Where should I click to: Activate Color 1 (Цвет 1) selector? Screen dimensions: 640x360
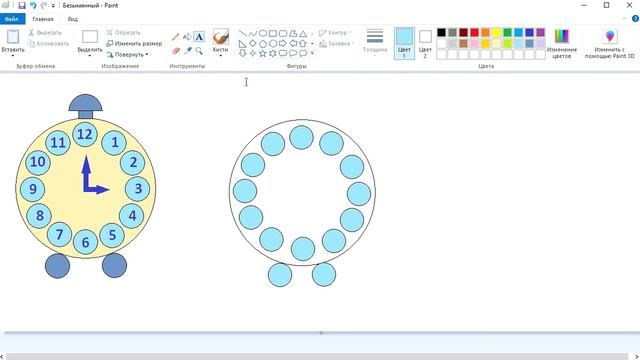point(404,43)
